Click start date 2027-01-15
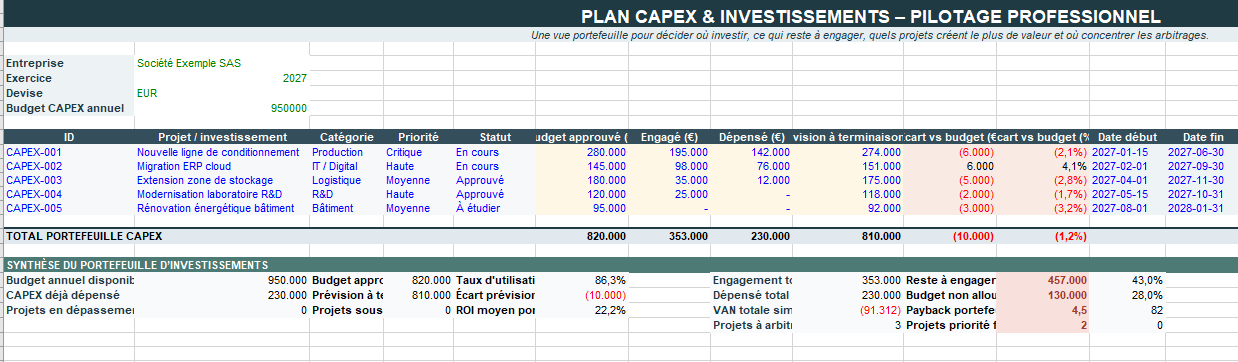This screenshot has height=362, width=1238. pos(1127,152)
